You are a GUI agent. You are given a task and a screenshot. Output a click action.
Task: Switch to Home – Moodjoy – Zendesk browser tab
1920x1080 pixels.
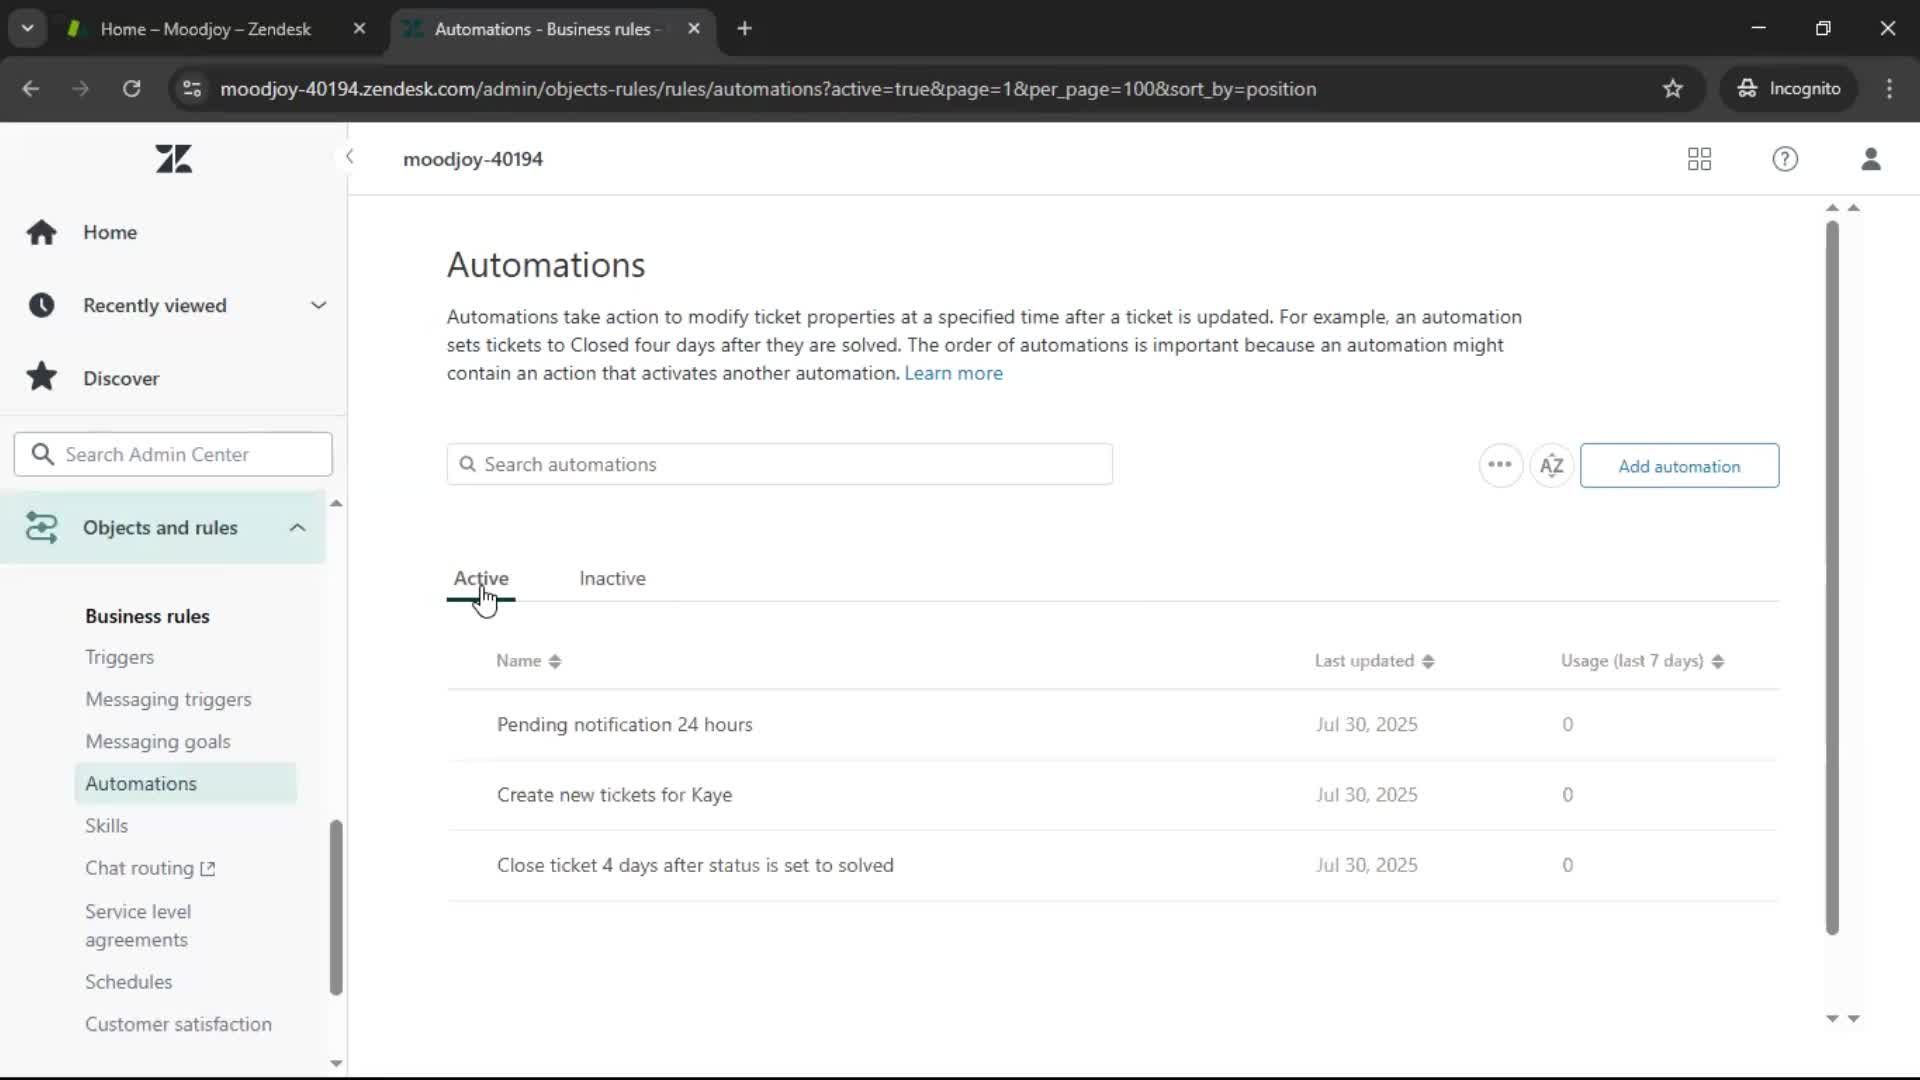206,29
